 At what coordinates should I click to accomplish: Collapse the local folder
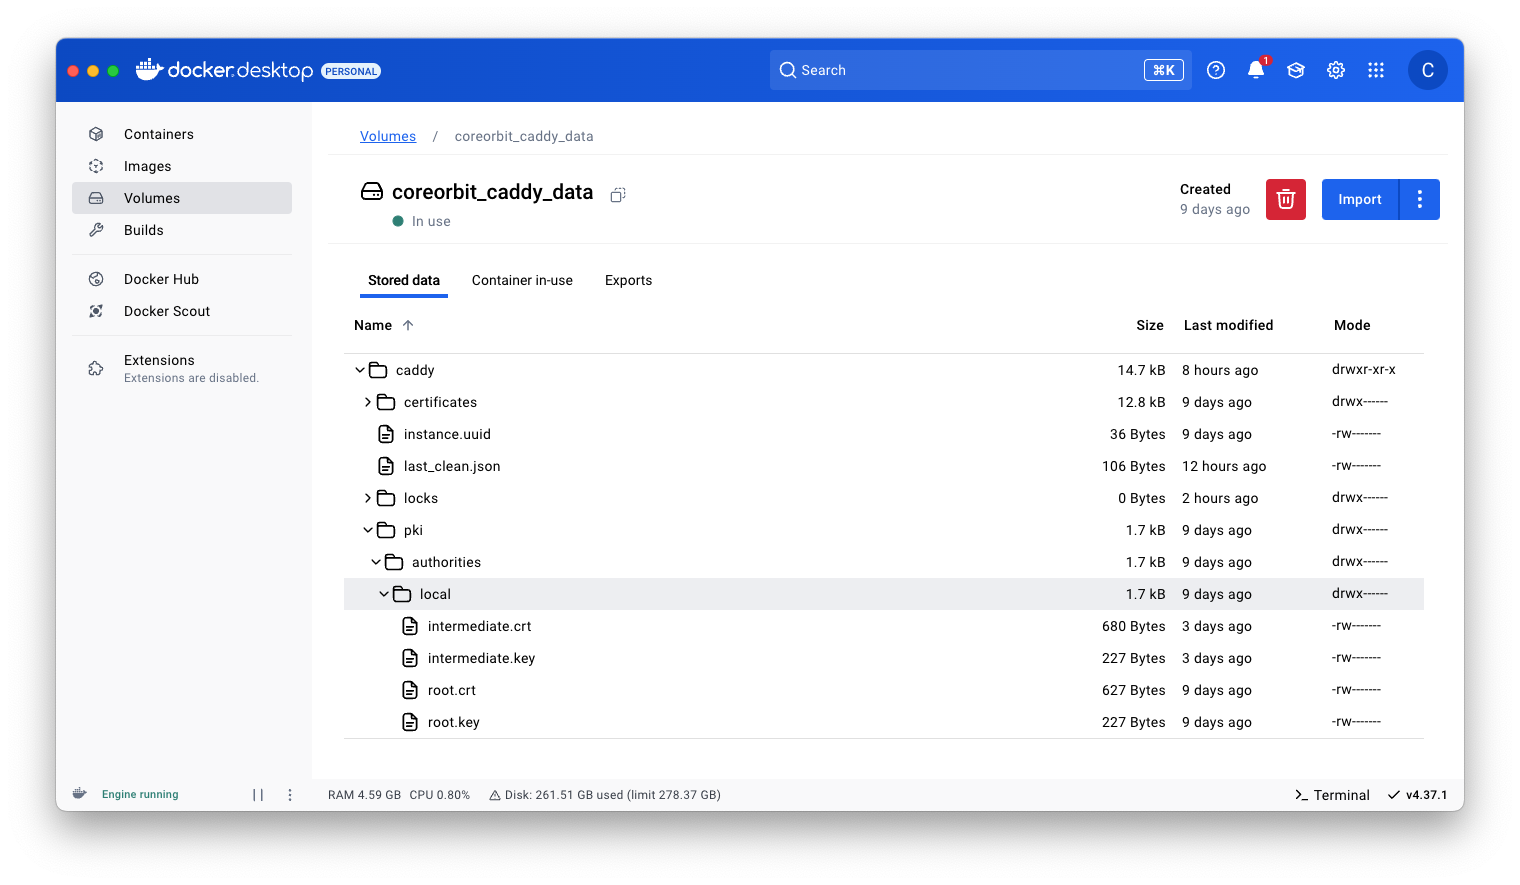point(384,594)
